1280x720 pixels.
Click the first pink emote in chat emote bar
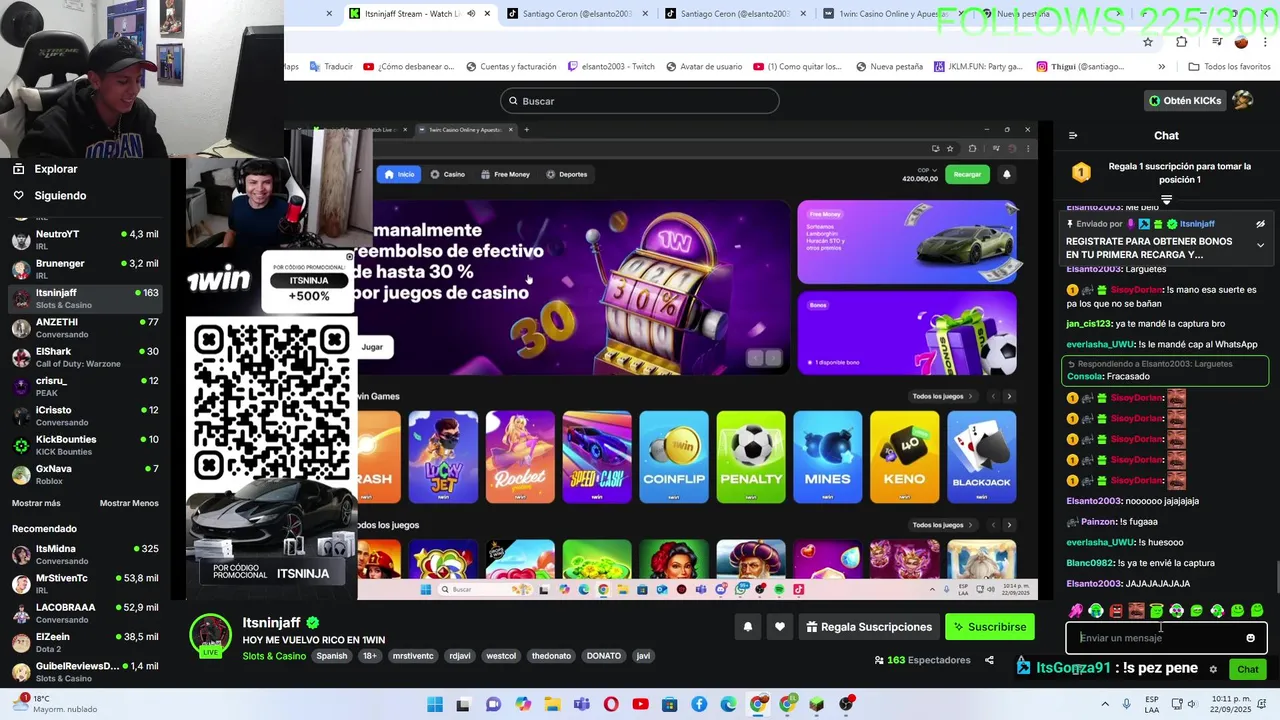[1076, 610]
